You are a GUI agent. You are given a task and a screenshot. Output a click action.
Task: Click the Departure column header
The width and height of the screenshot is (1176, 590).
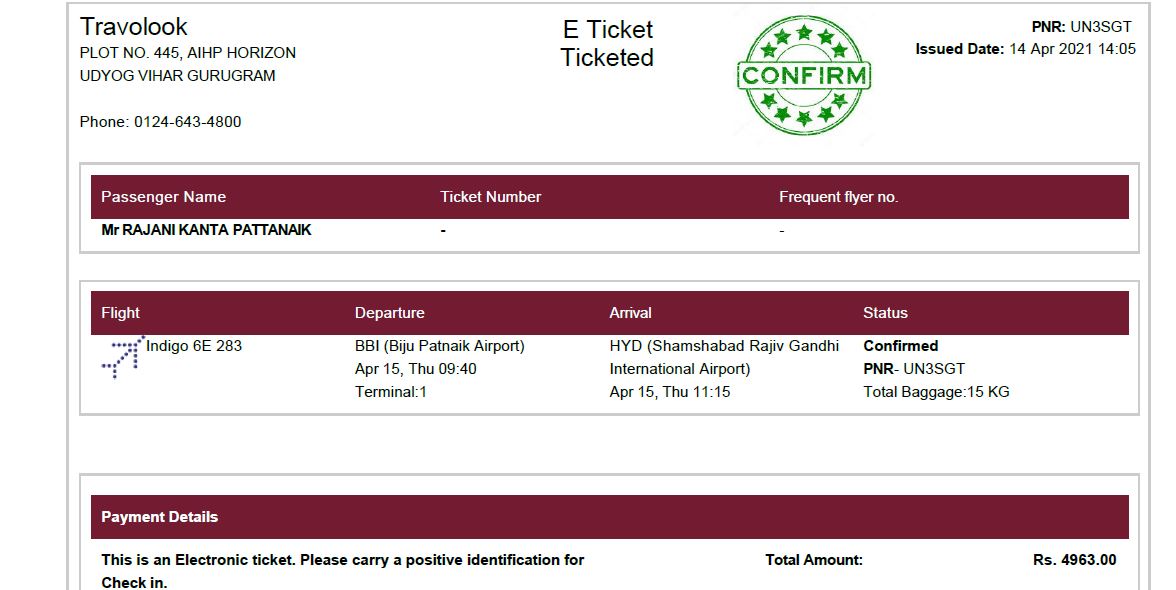[389, 313]
